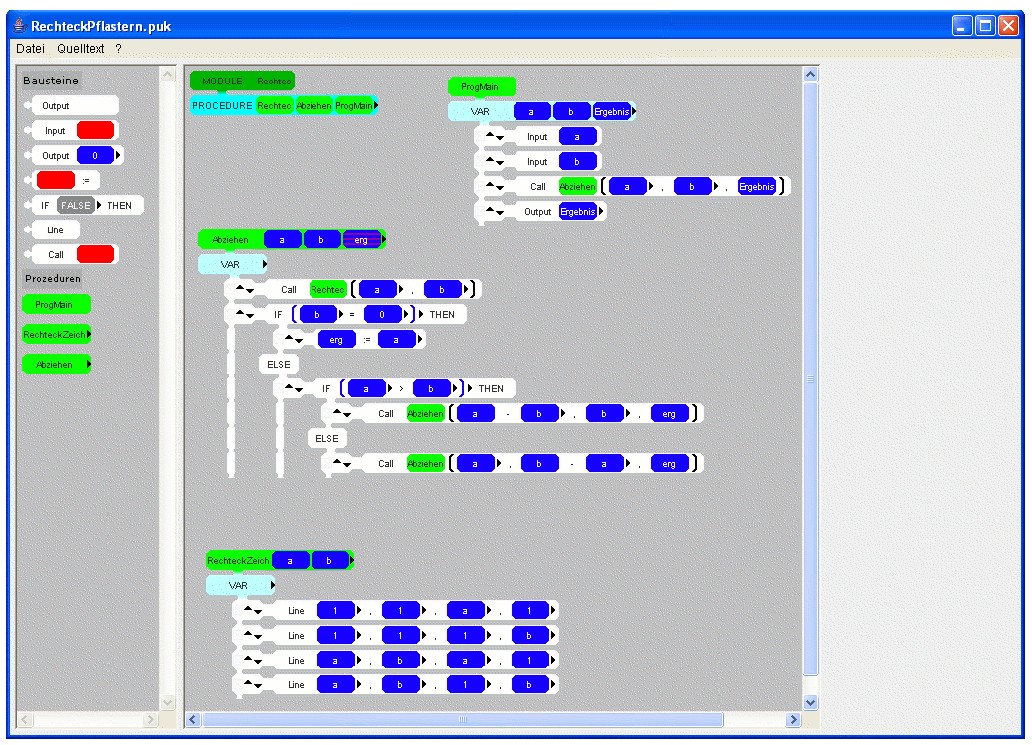The height and width of the screenshot is (745, 1032).
Task: Open the Datei menu
Action: (30, 48)
